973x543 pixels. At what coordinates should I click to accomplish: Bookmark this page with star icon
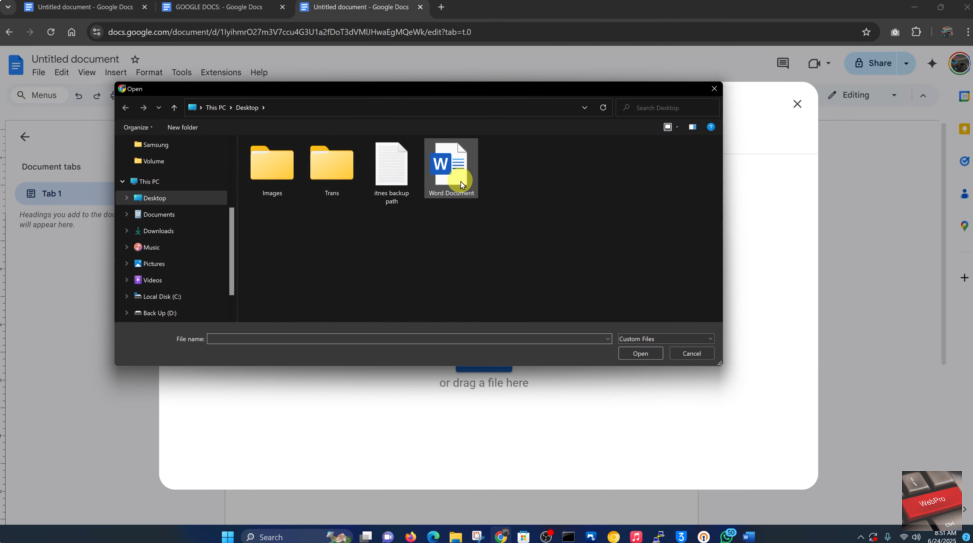click(x=866, y=32)
